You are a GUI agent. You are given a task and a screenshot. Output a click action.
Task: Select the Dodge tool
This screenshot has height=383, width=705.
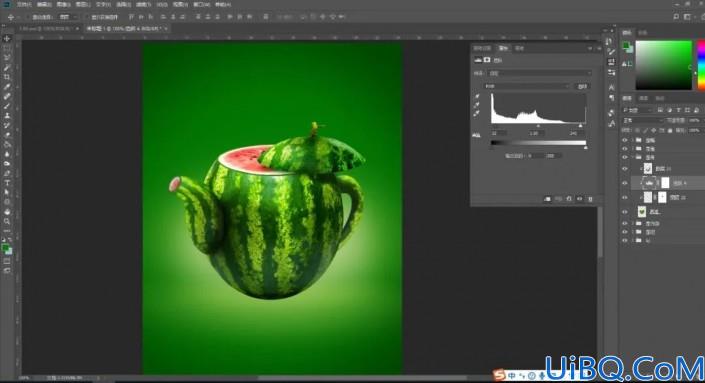(x=7, y=164)
